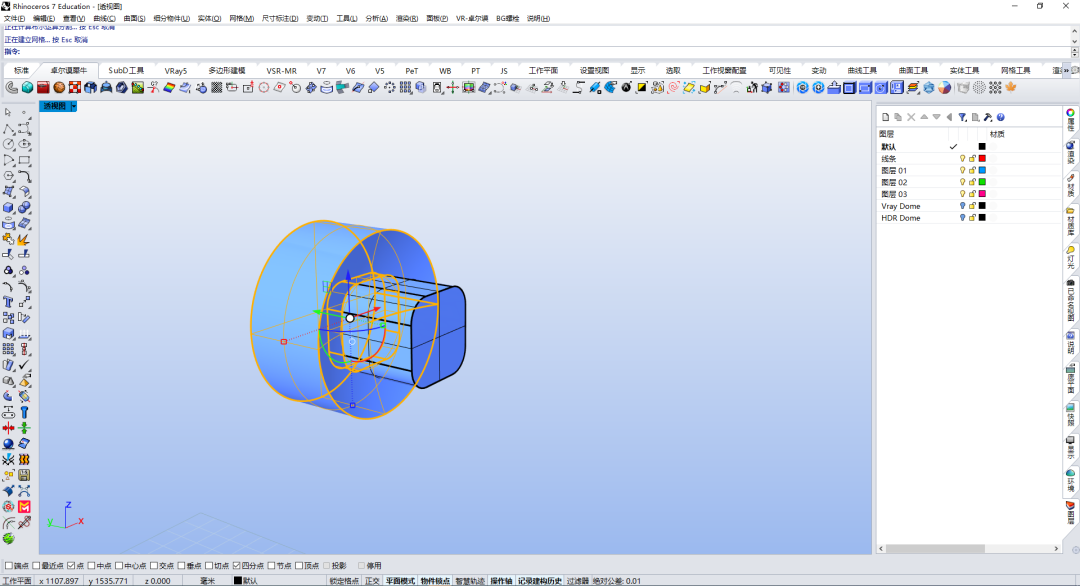Open the 曲线(C) menu

tap(105, 19)
